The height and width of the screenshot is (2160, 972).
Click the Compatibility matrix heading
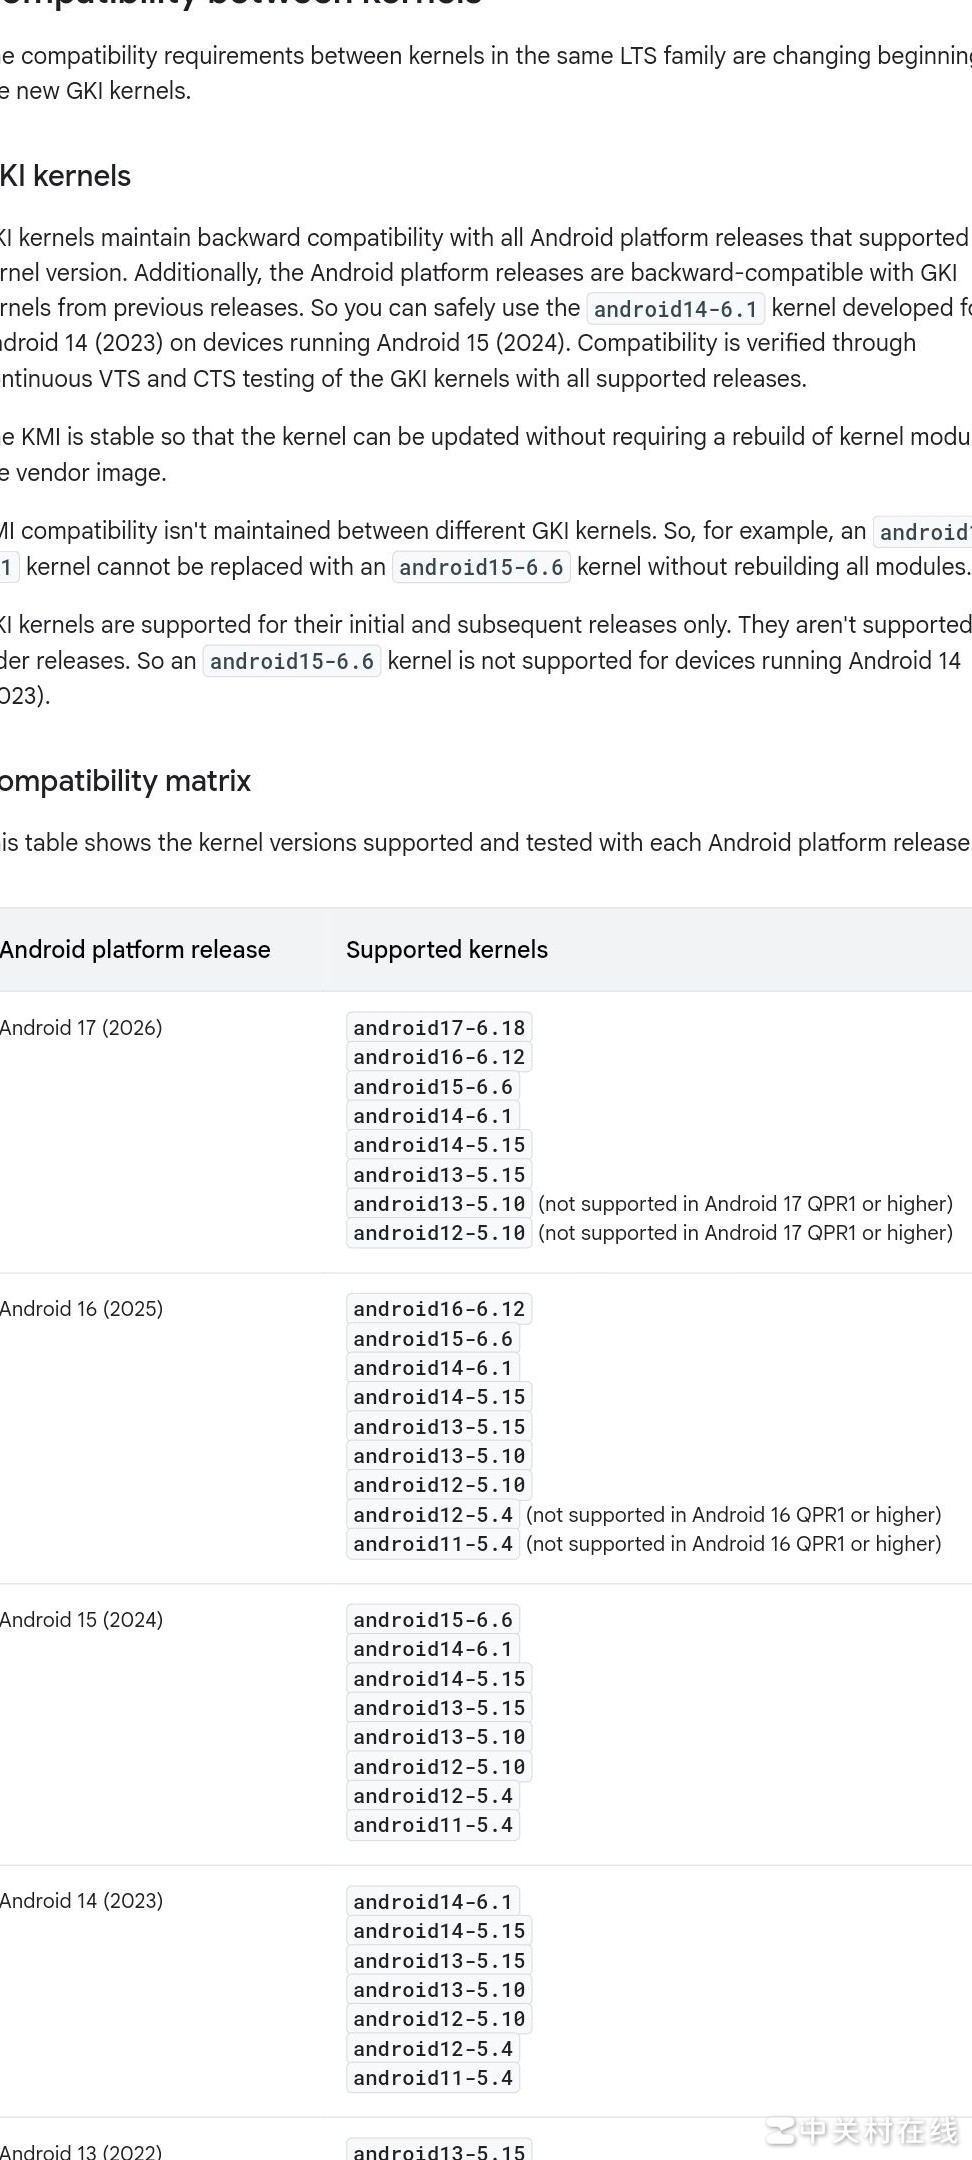point(125,781)
